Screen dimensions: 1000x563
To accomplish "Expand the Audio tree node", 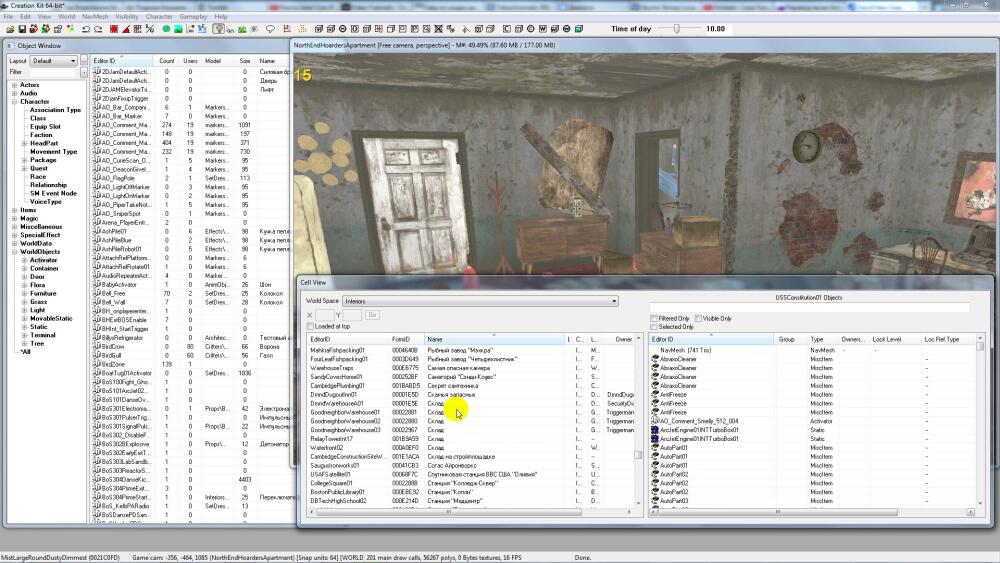I will click(15, 93).
